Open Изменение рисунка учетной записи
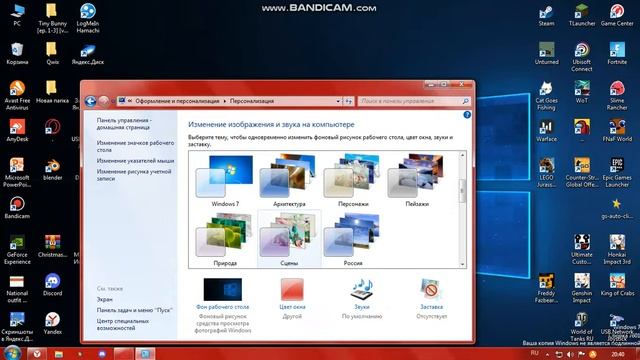 pyautogui.click(x=134, y=175)
